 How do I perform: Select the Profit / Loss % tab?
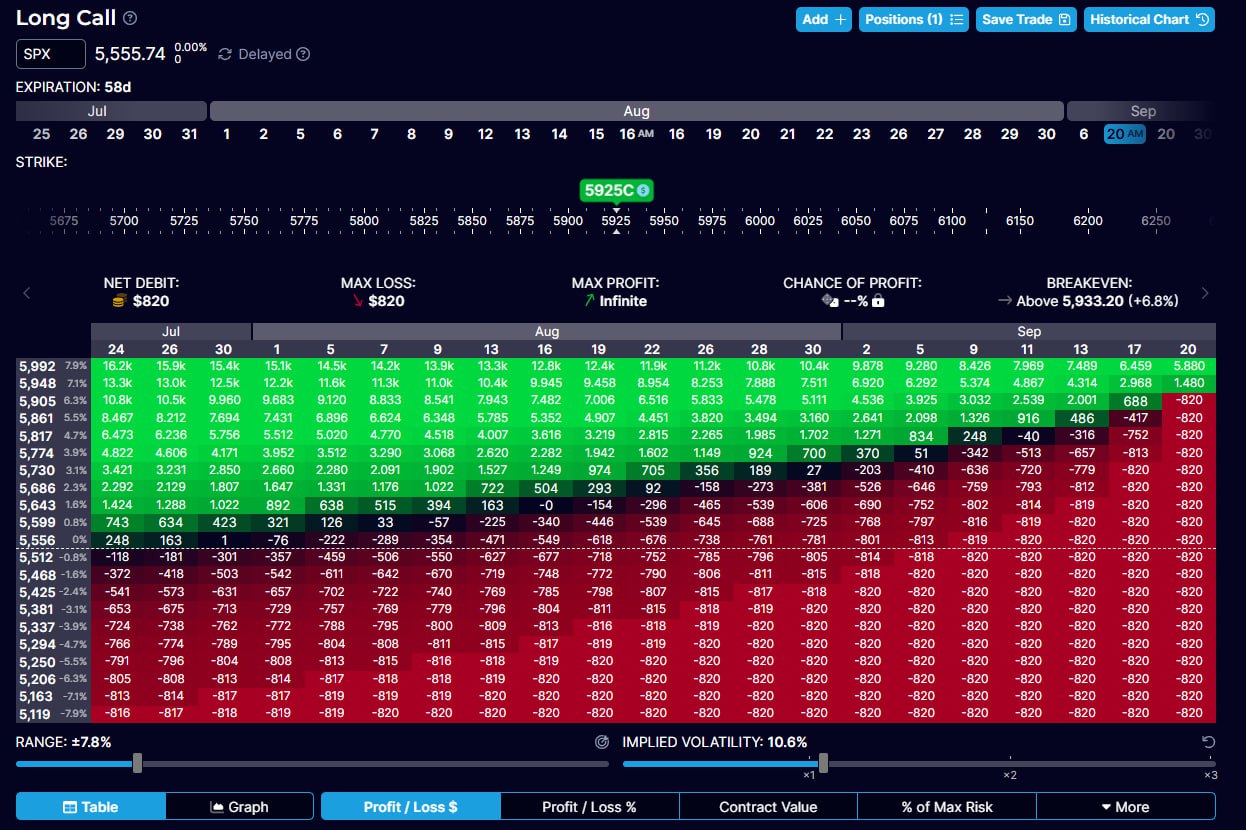(589, 806)
